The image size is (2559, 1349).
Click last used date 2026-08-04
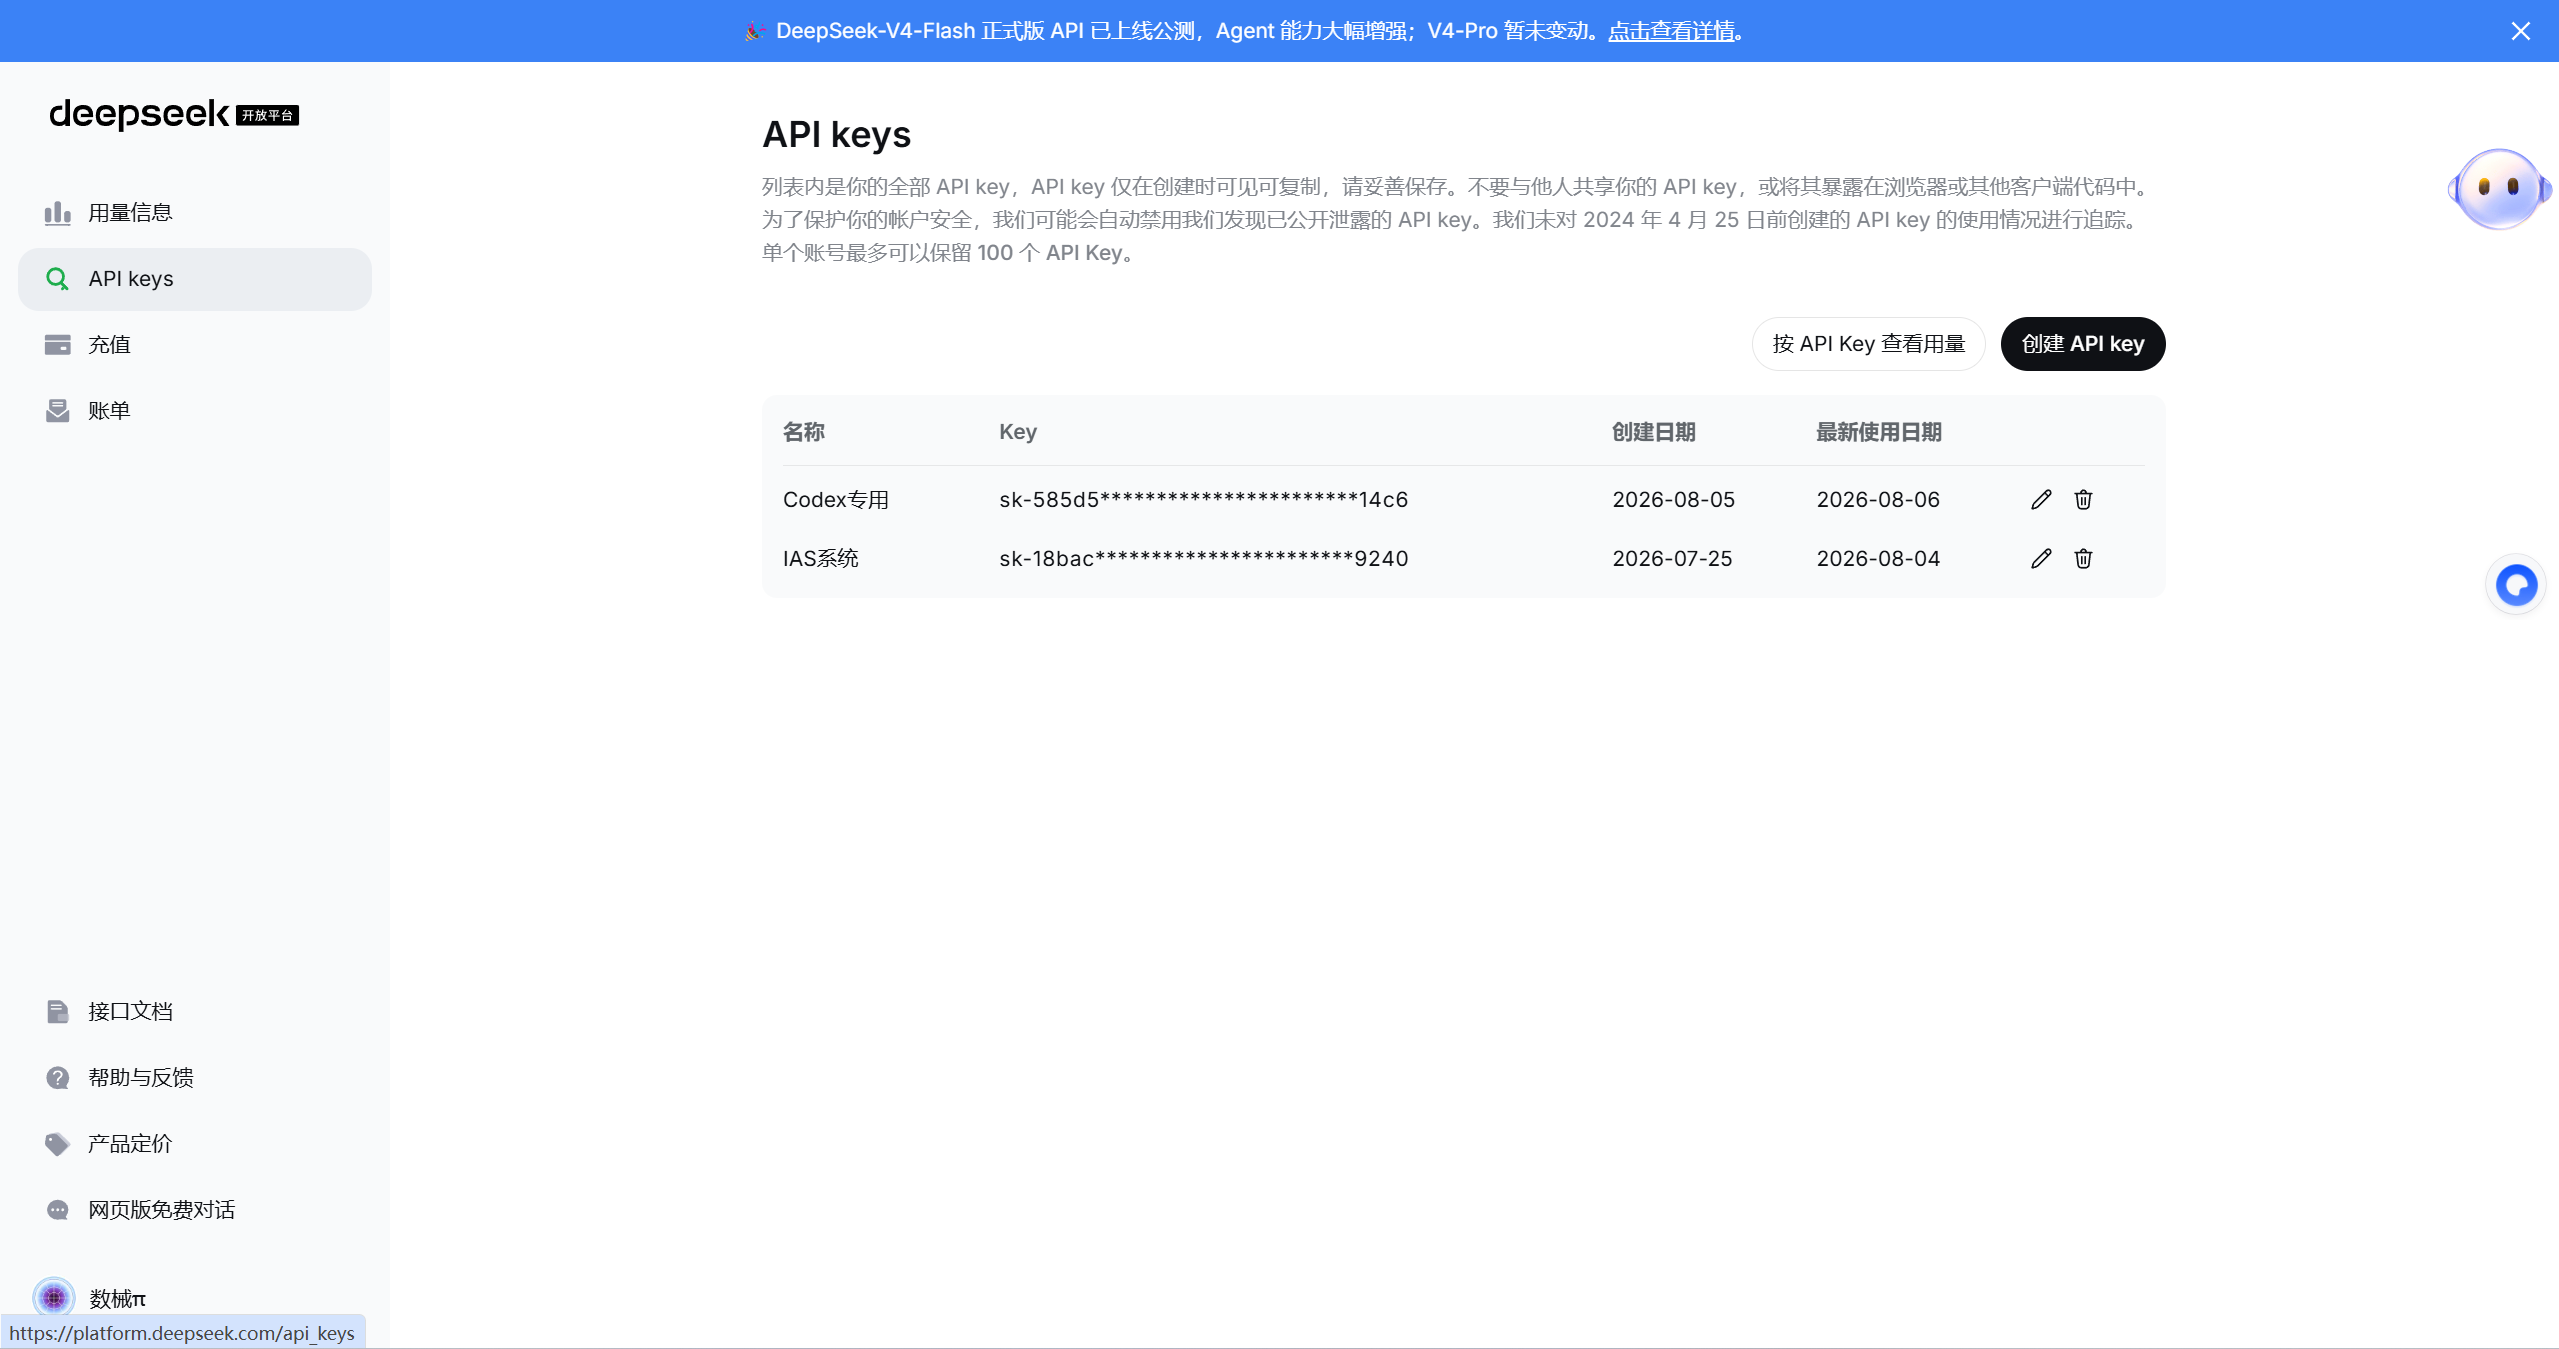(1878, 559)
